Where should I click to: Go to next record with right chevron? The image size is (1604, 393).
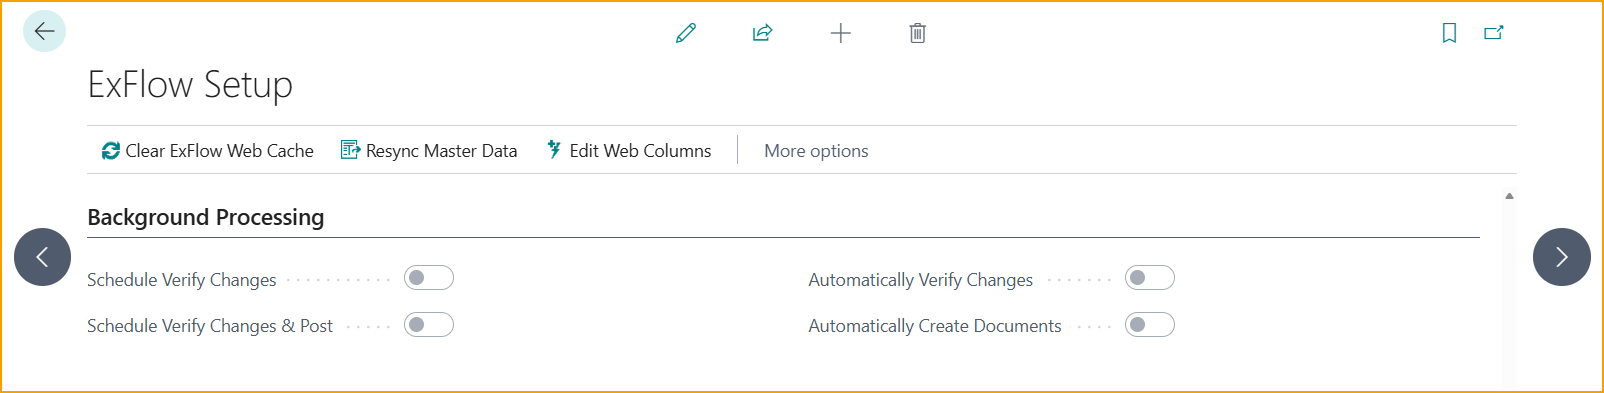[1562, 257]
